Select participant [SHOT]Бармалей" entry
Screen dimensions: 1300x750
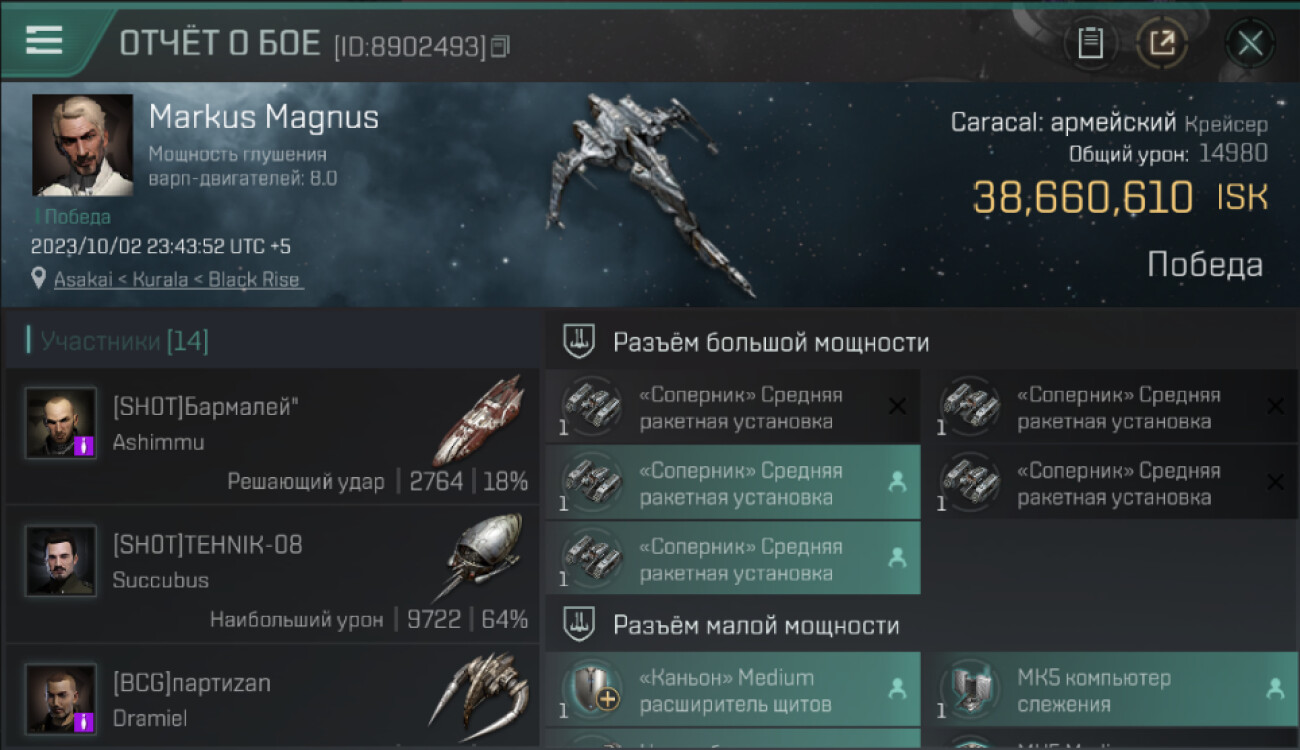272,435
